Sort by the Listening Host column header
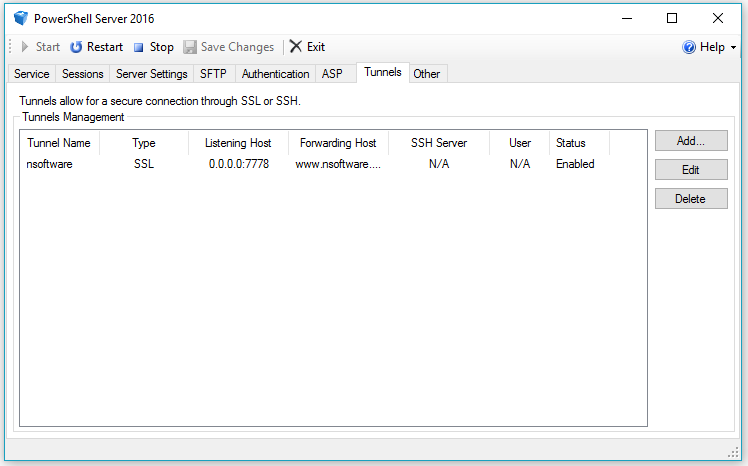The height and width of the screenshot is (466, 748). tap(238, 143)
